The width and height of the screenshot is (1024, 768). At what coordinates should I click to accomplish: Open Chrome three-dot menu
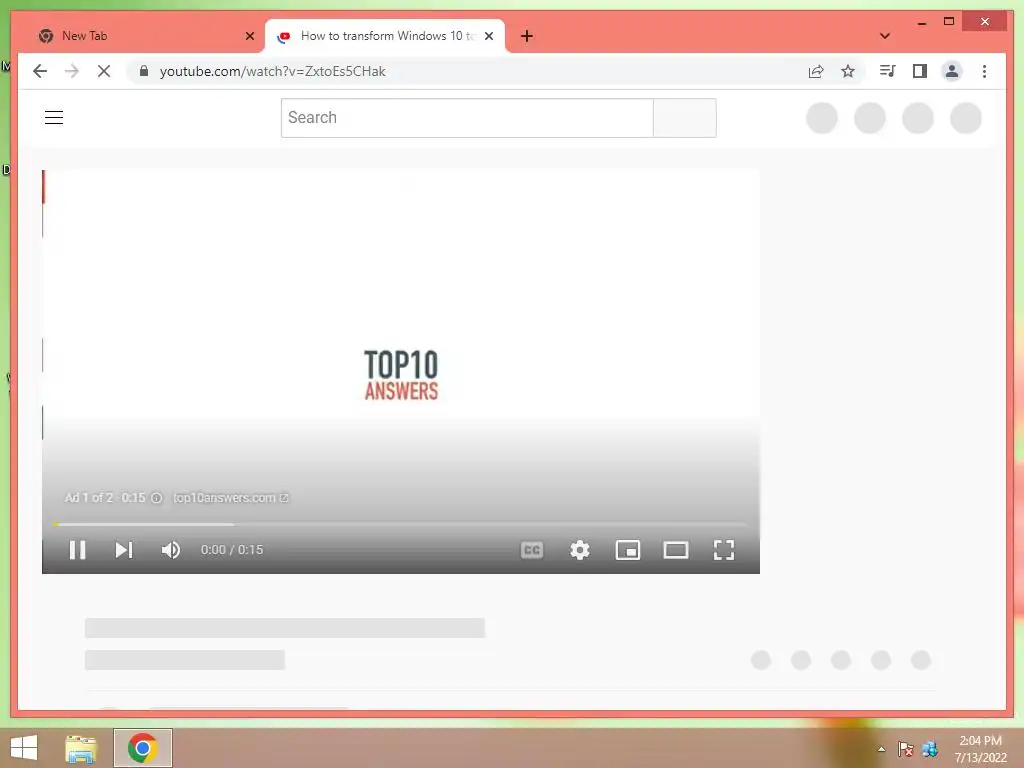click(x=984, y=71)
